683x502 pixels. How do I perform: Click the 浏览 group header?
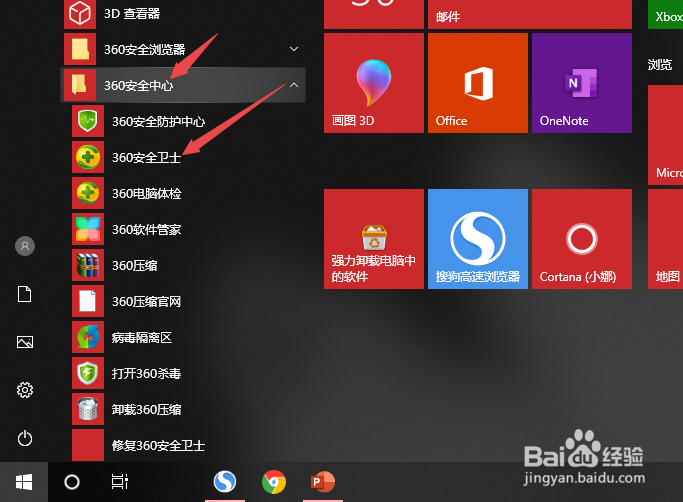point(659,65)
